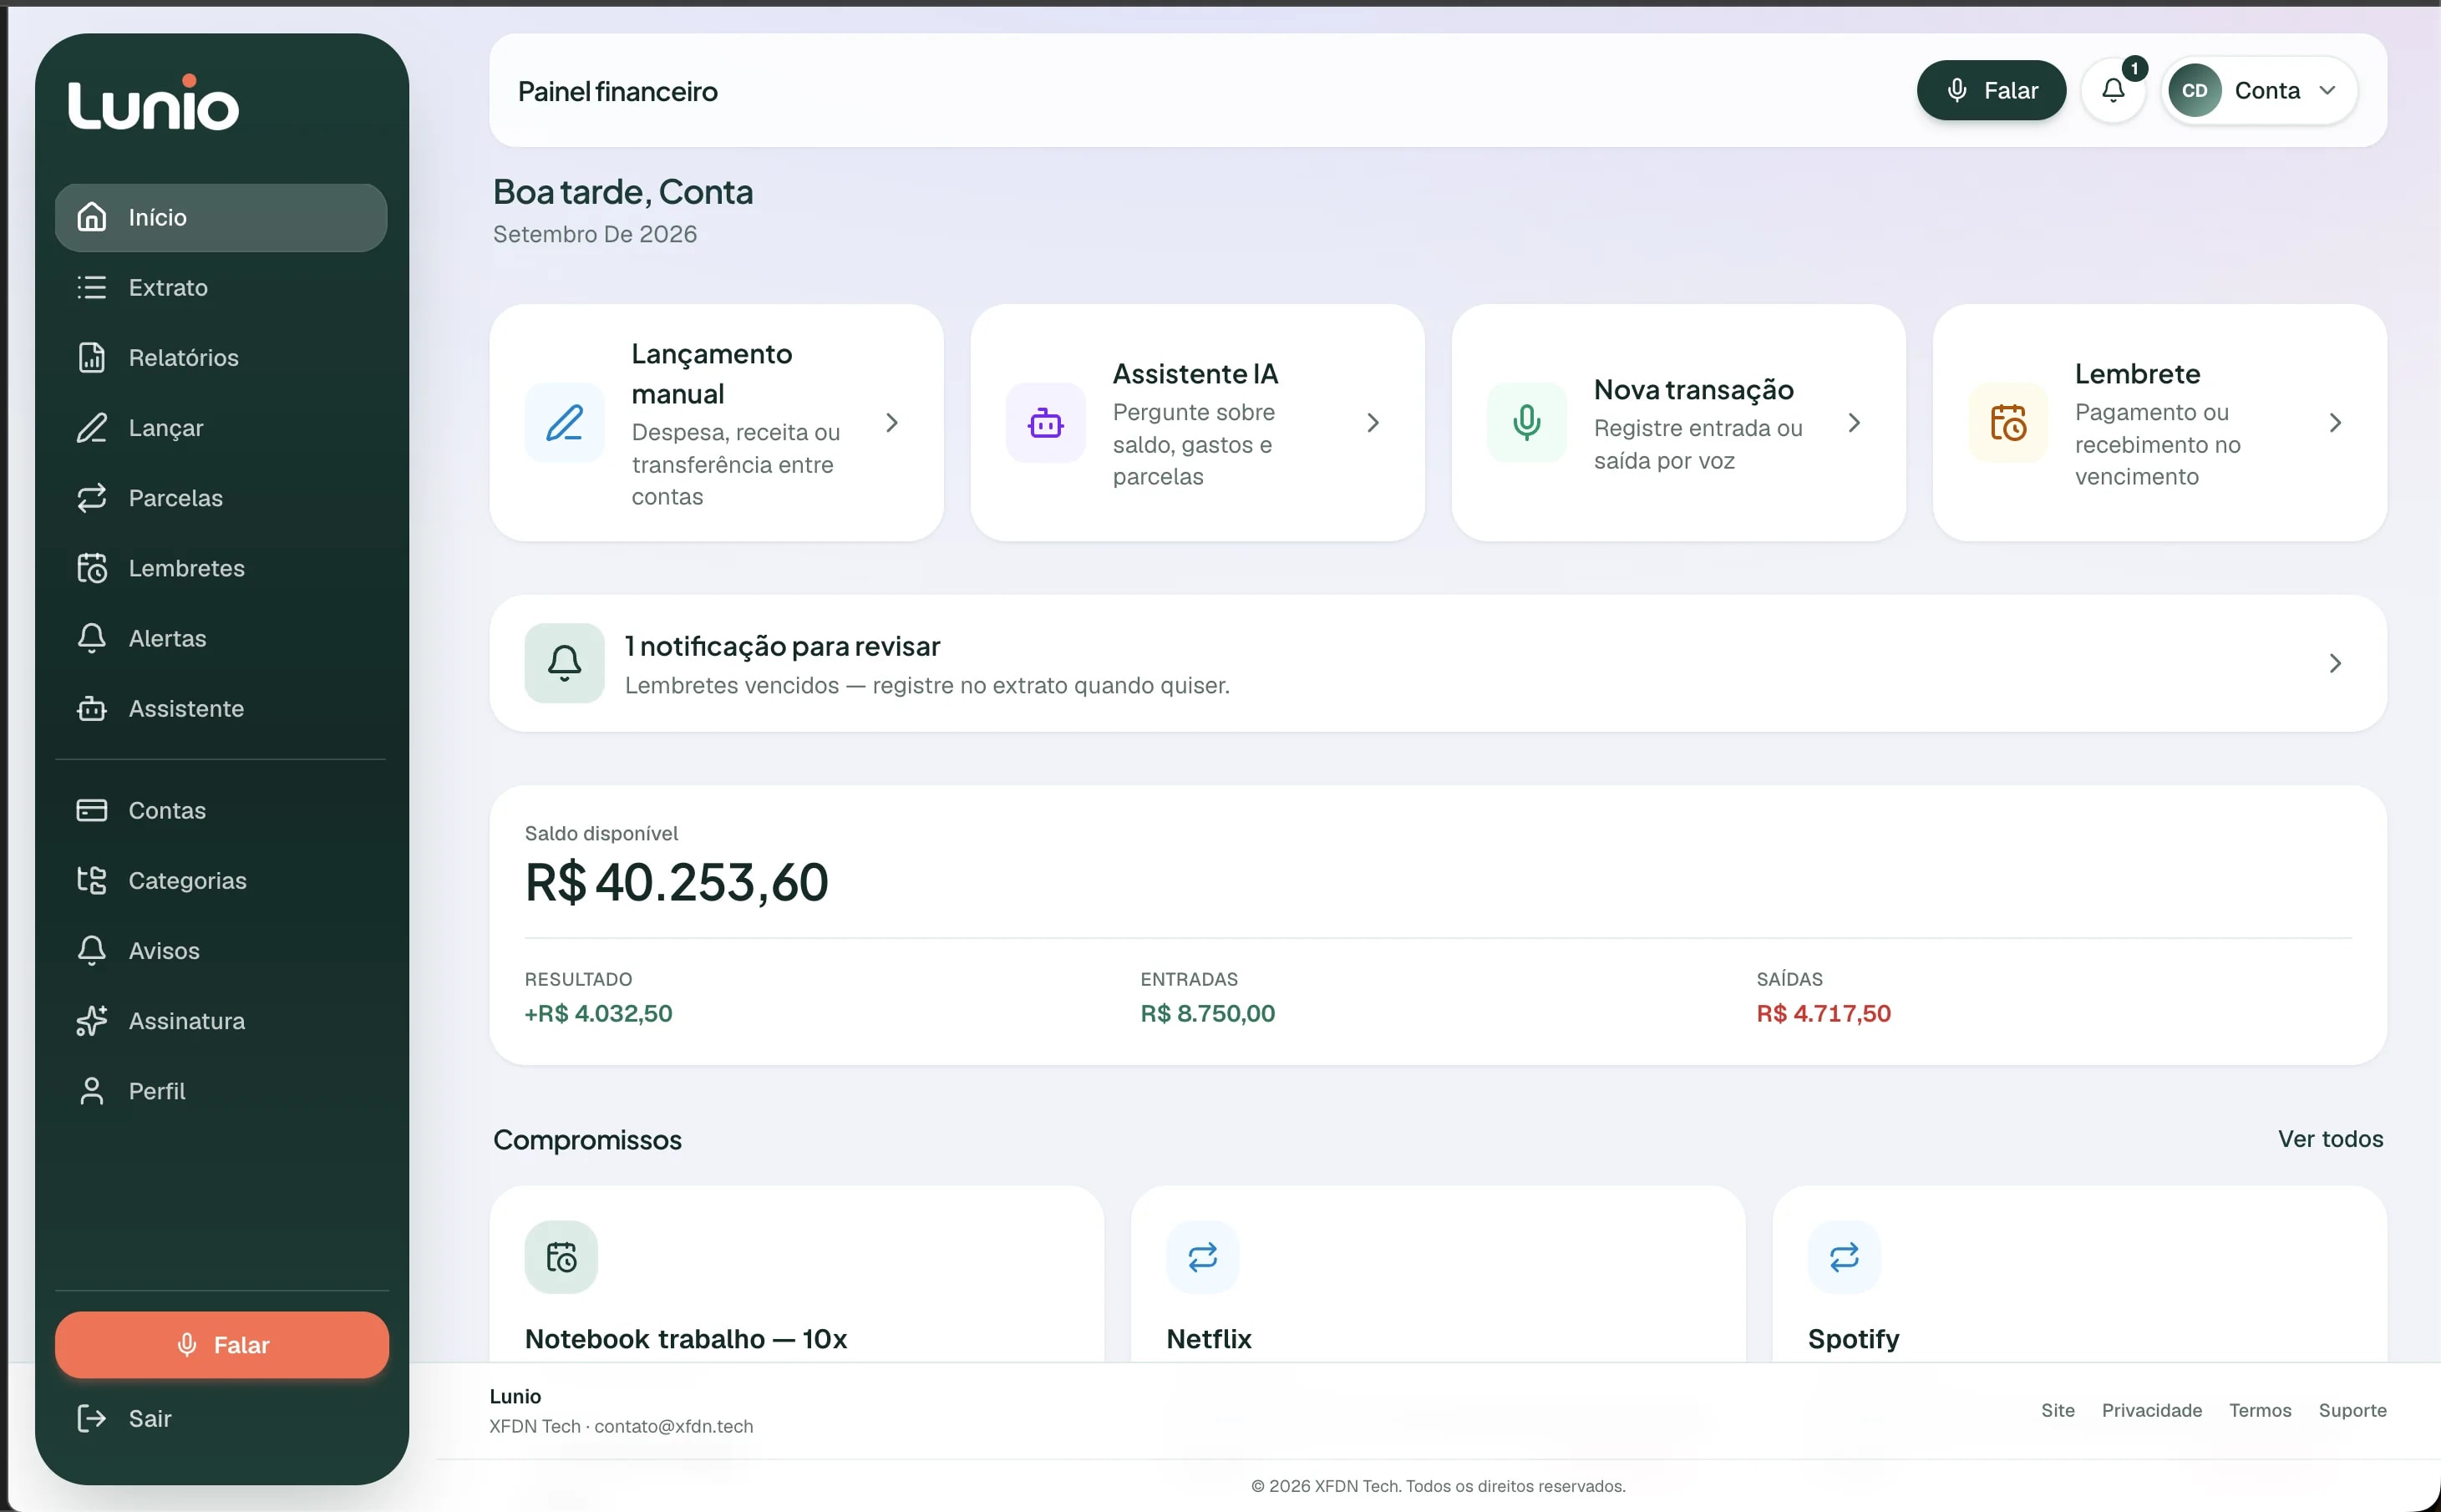
Task: Click the chevron on Assistente IA card
Action: click(x=1373, y=423)
